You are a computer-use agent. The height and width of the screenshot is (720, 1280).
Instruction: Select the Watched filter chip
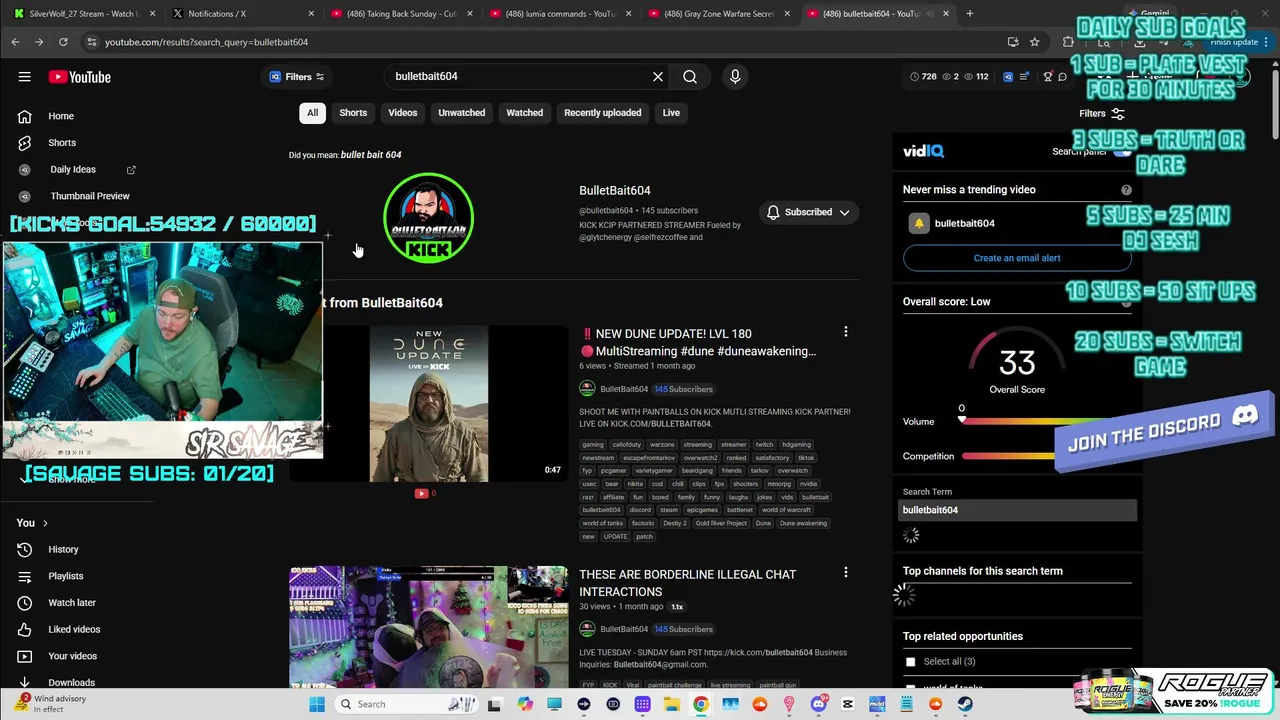525,113
